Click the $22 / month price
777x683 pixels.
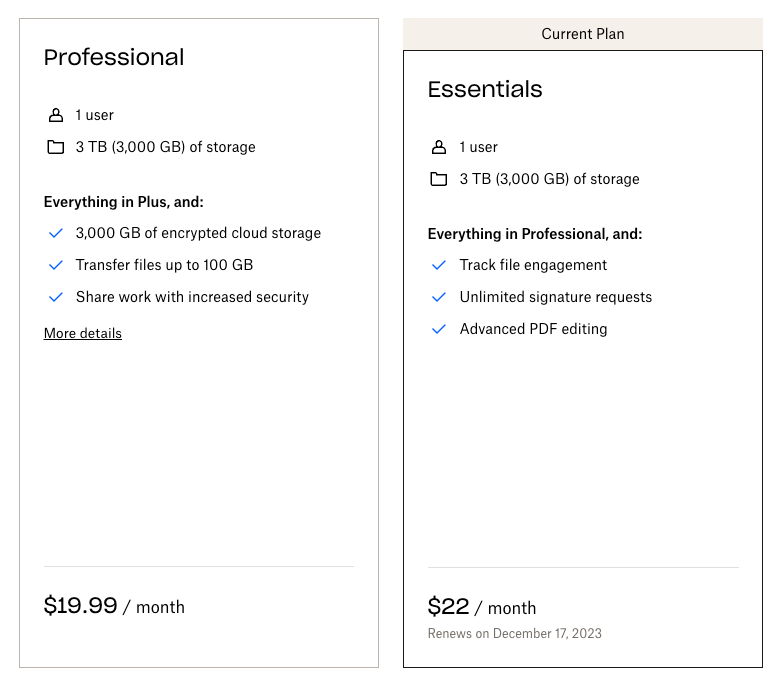(482, 607)
